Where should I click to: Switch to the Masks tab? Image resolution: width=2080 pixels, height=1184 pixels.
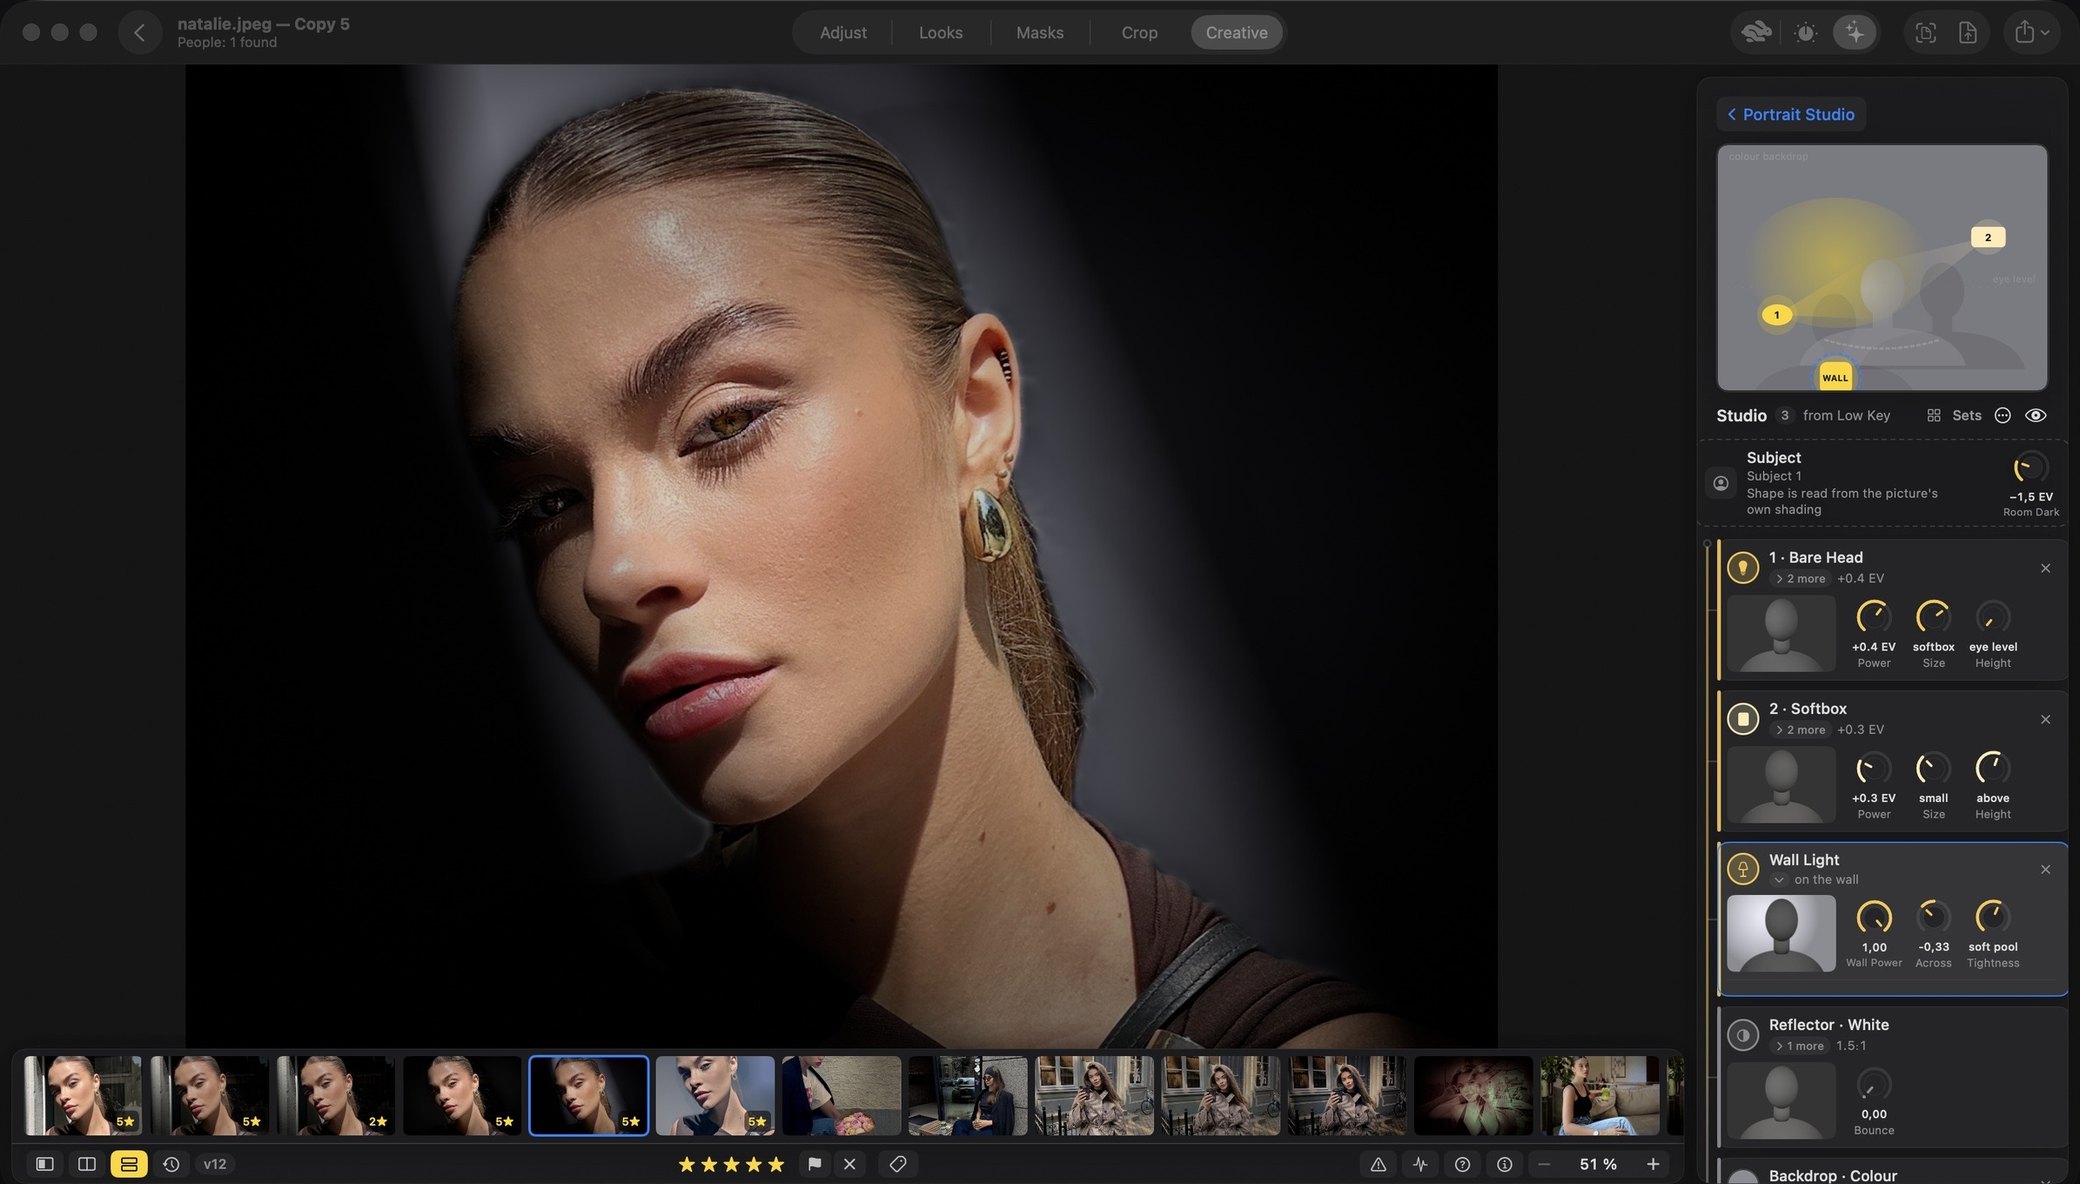(1039, 32)
